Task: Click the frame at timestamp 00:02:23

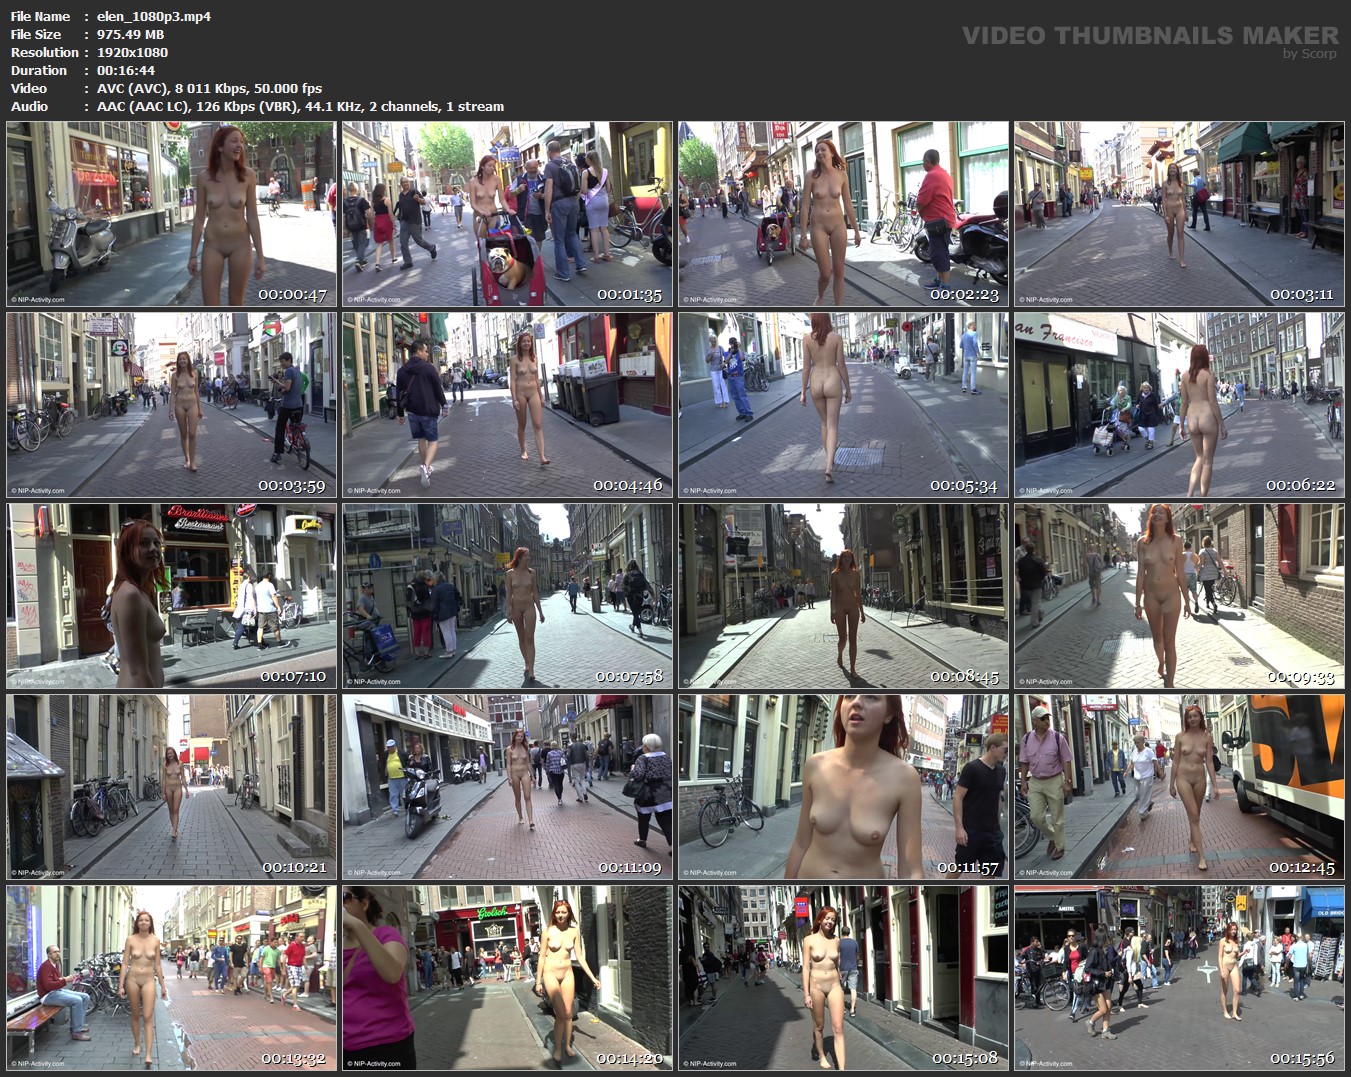Action: (x=844, y=214)
